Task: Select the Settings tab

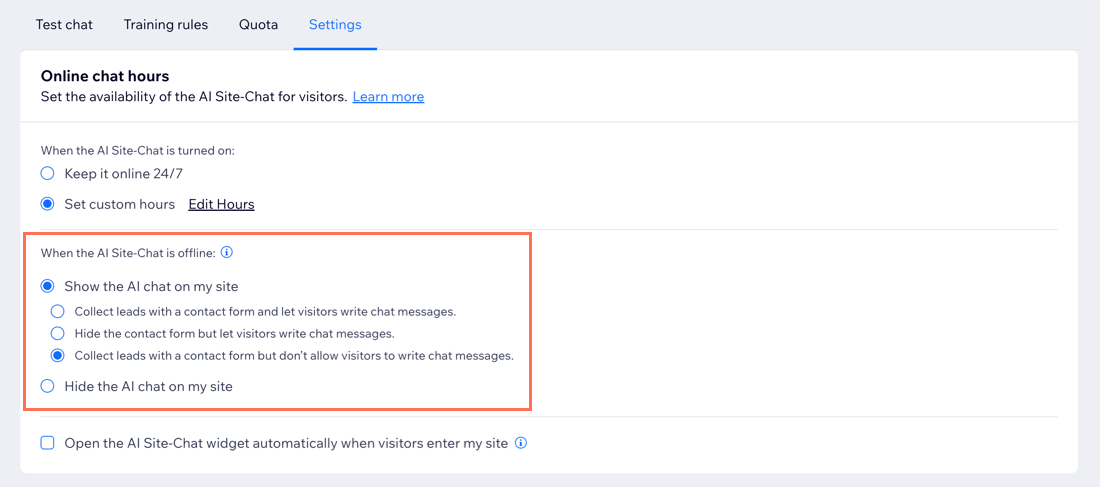Action: (x=335, y=25)
